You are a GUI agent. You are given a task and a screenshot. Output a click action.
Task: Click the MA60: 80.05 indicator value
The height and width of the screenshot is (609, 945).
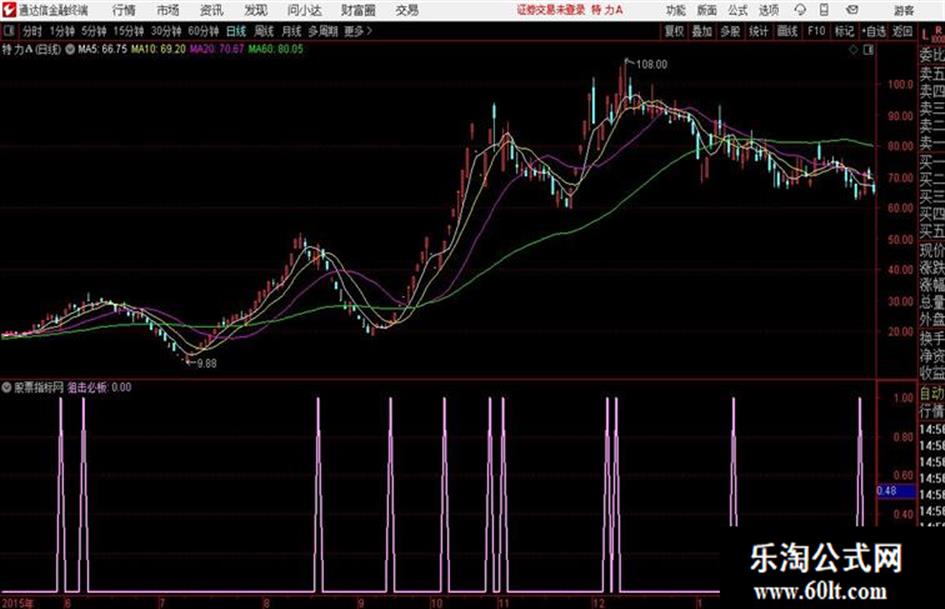coord(275,49)
